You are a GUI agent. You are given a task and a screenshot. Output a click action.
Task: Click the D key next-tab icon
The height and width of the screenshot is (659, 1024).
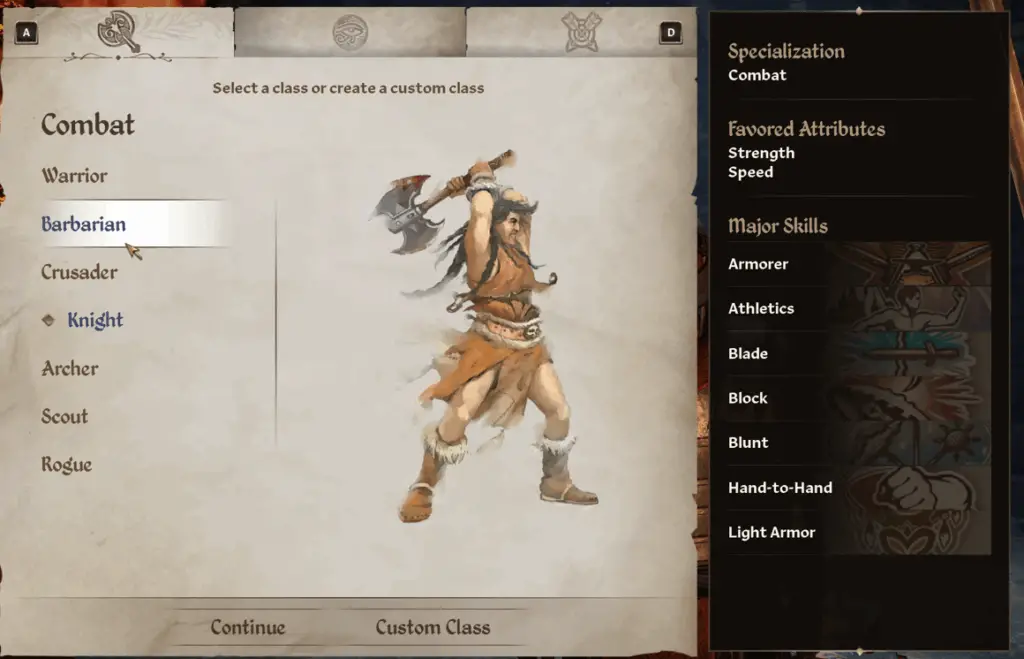click(671, 33)
